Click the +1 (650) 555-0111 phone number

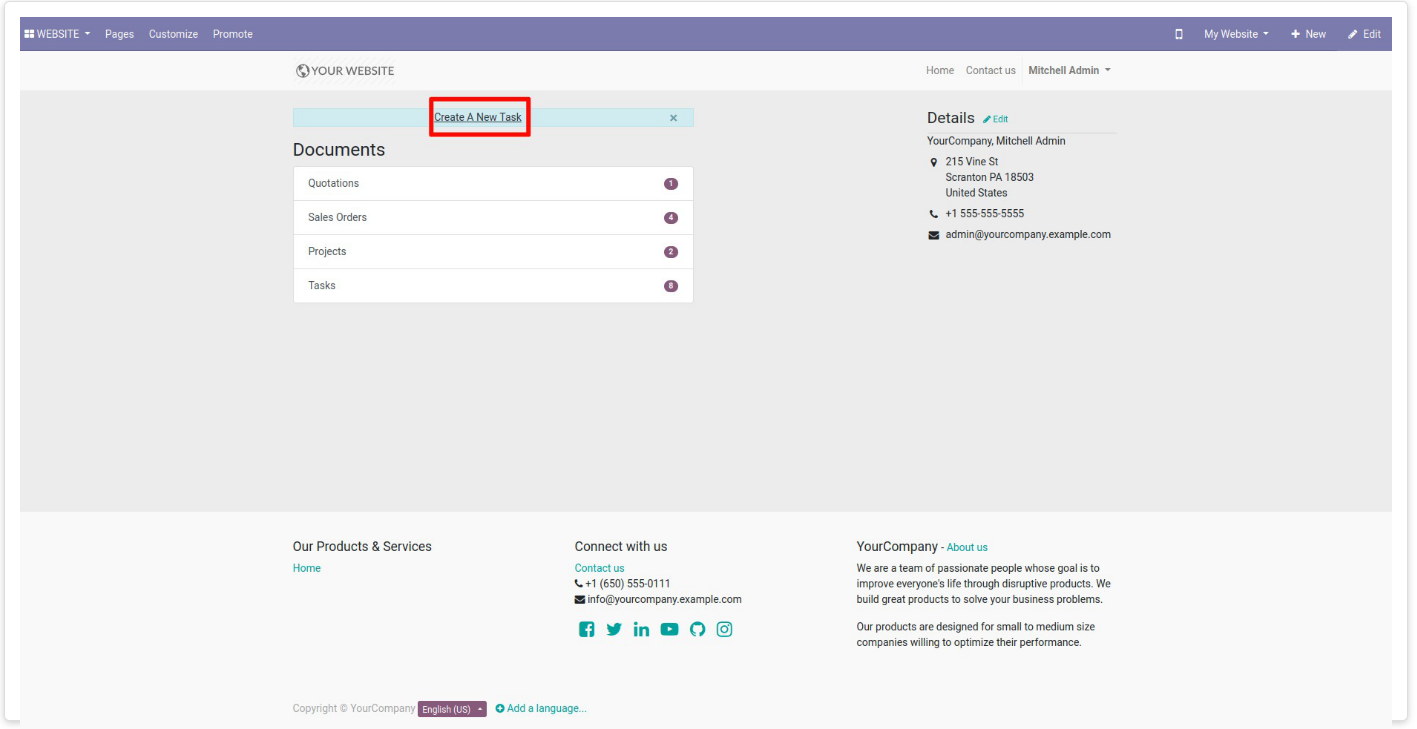click(628, 584)
